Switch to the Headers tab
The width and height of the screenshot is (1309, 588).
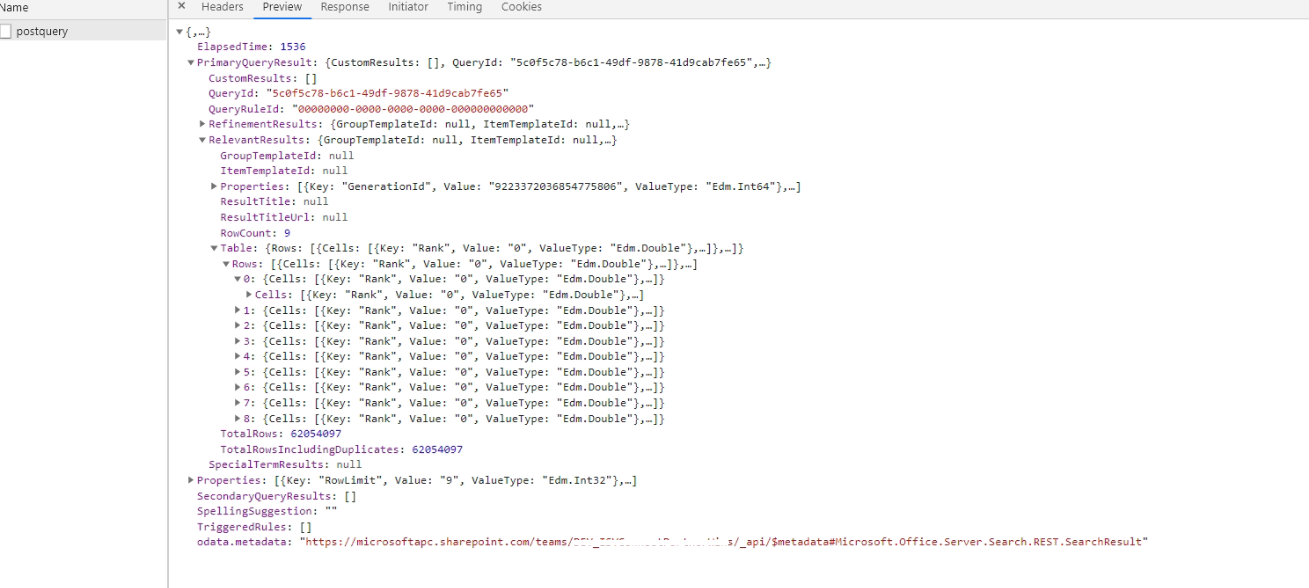221,7
